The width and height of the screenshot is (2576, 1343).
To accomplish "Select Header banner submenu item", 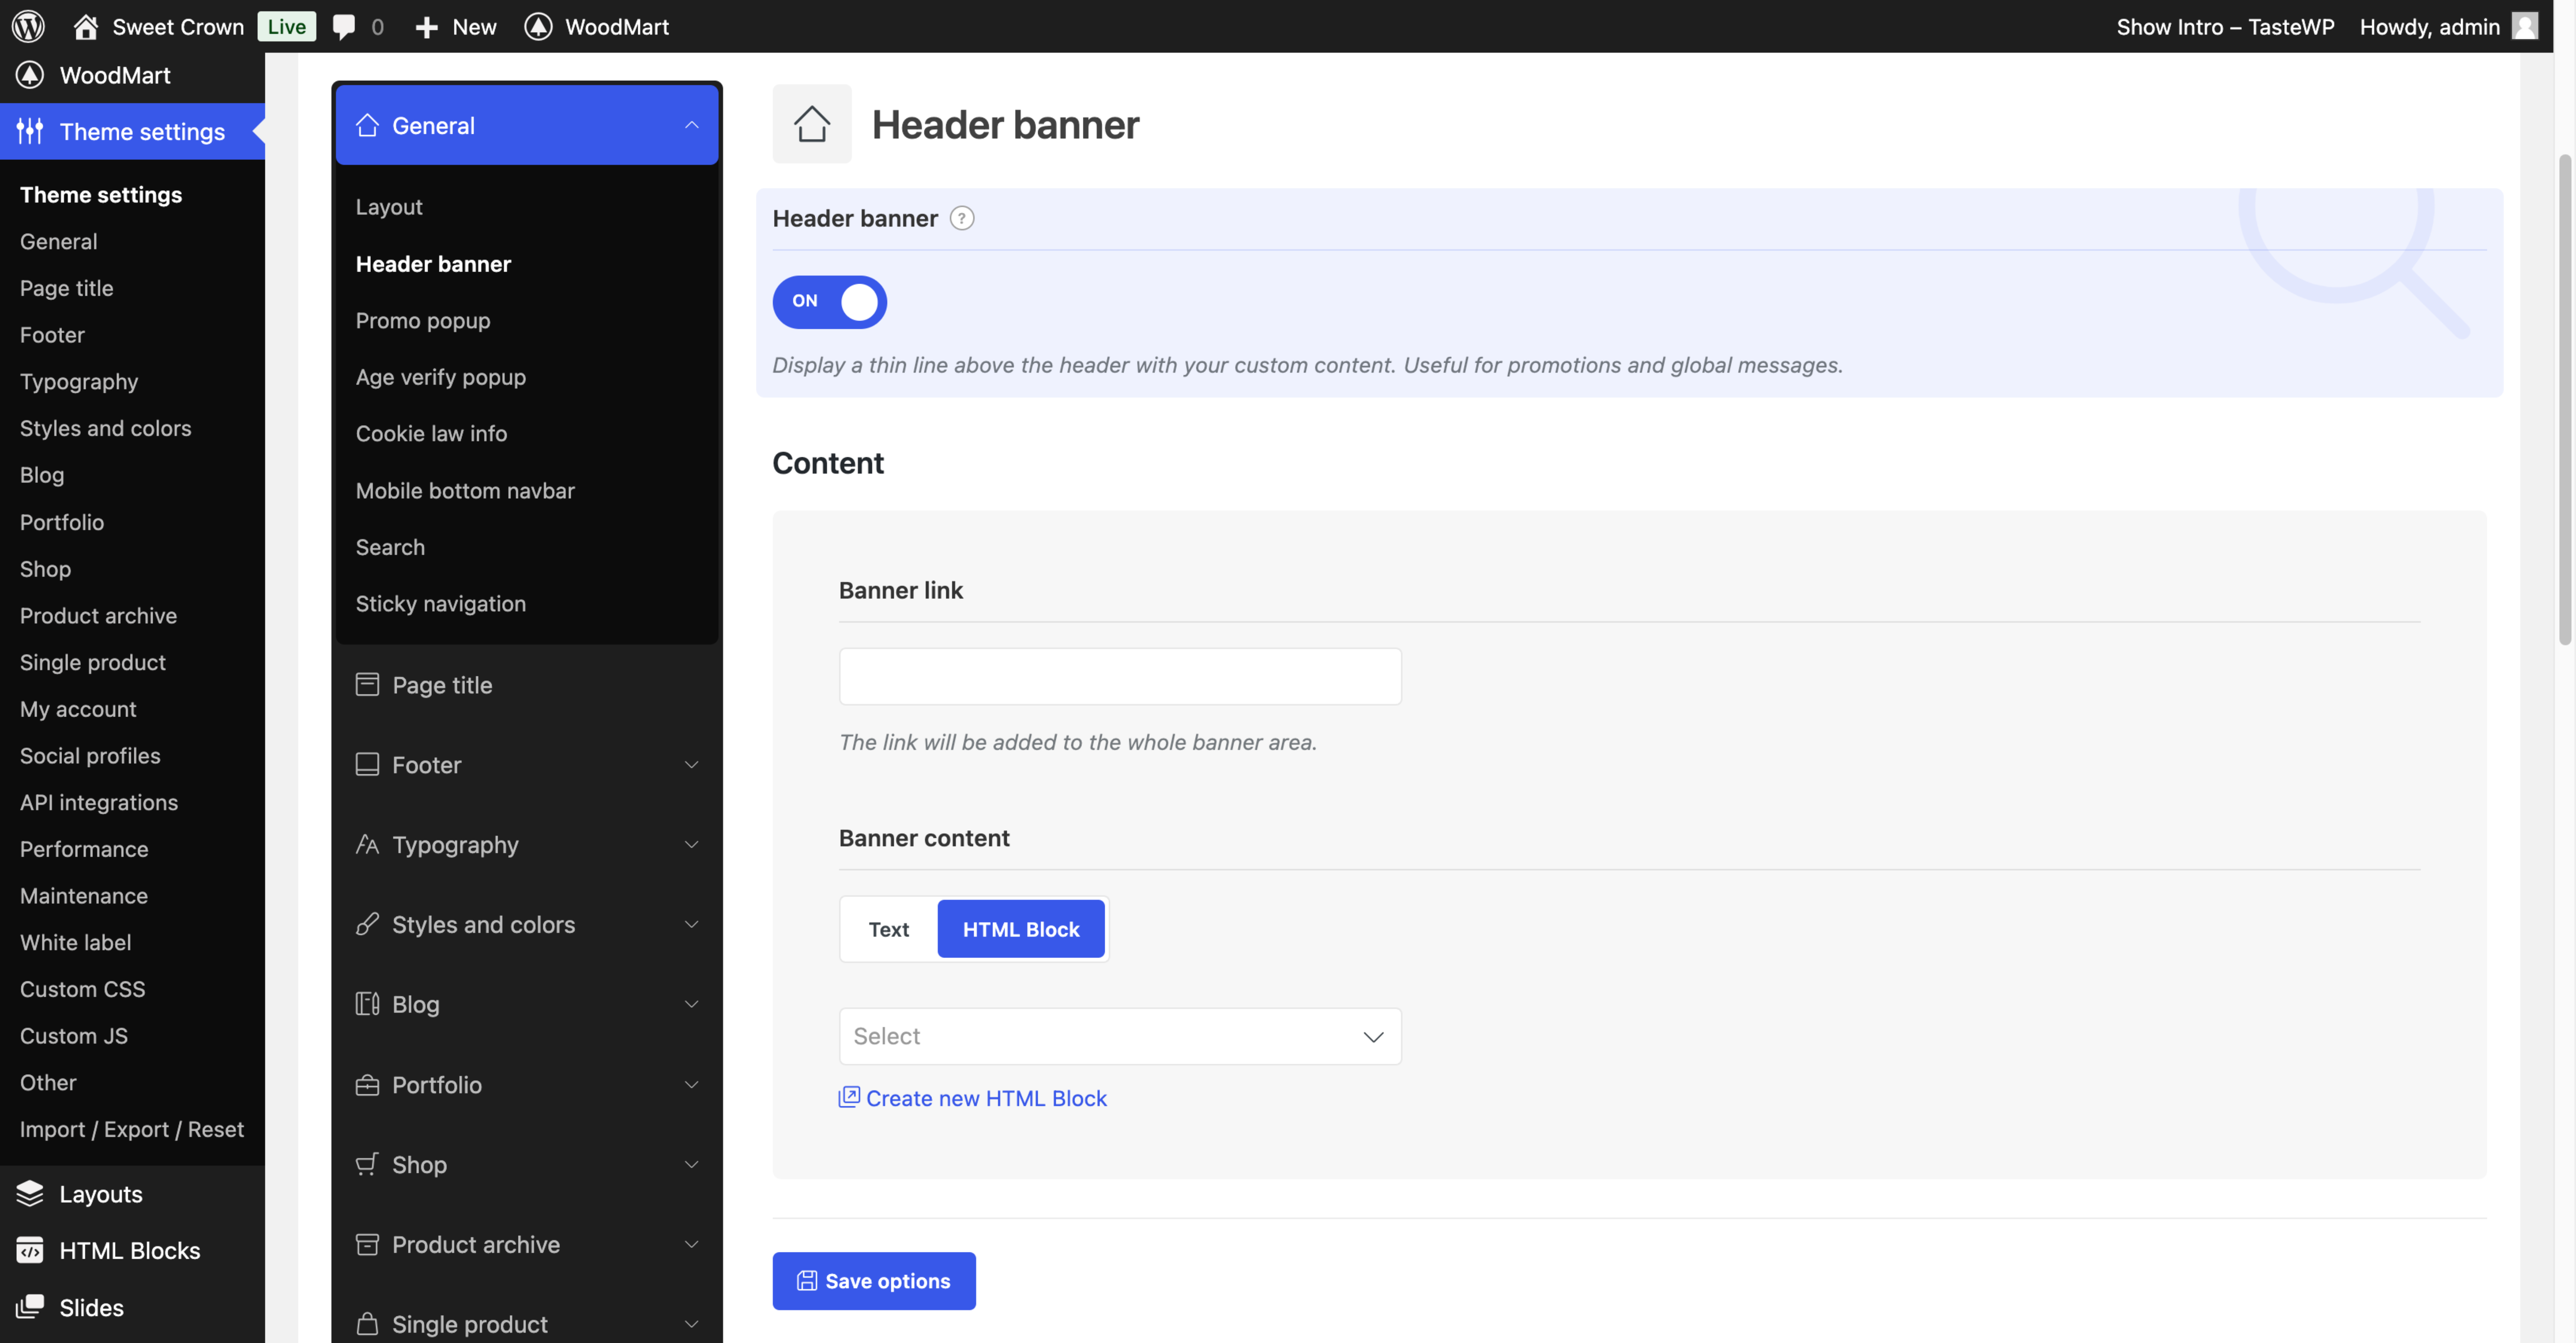I will 433,264.
